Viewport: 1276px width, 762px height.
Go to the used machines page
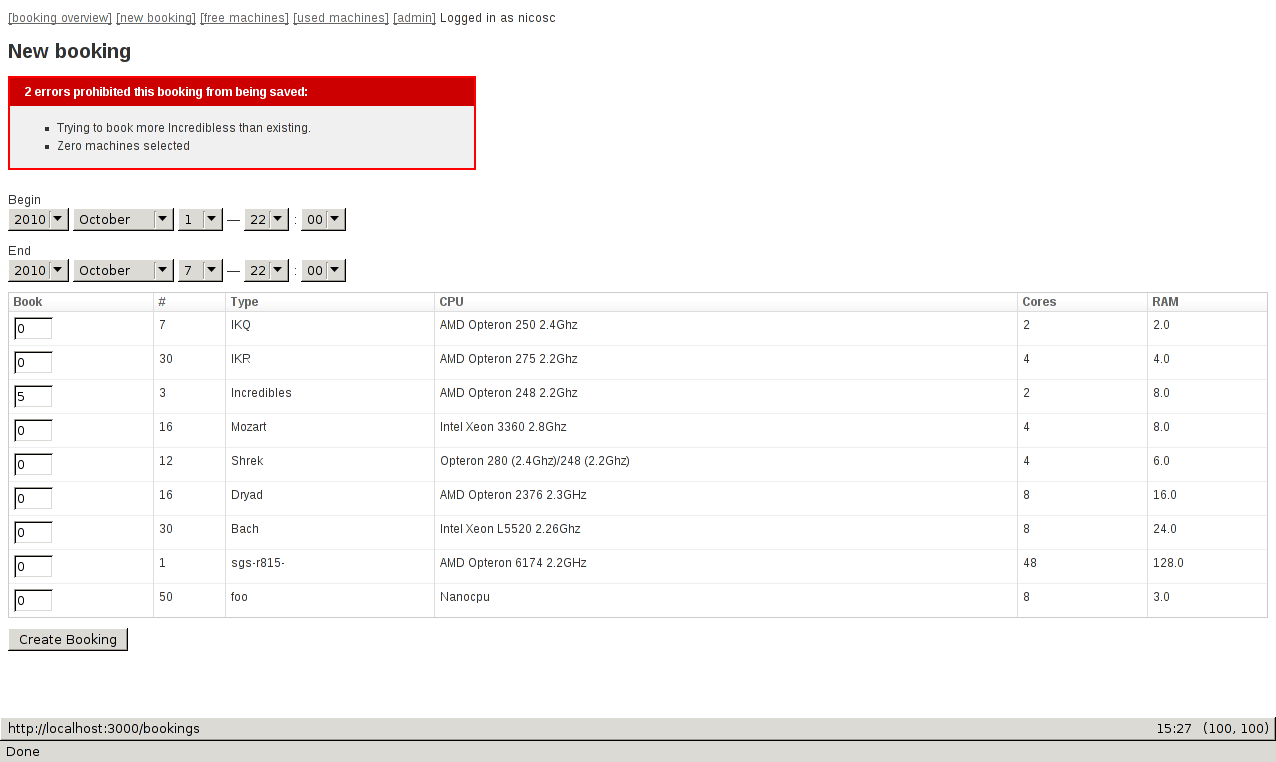341,18
